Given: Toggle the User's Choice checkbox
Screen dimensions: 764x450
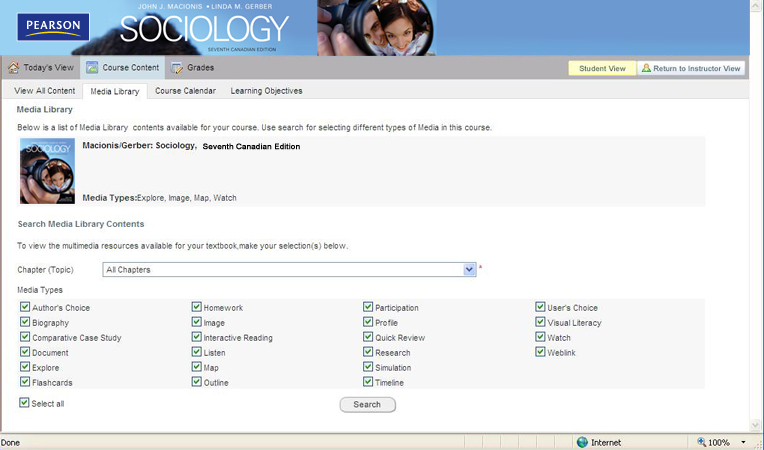Looking at the screenshot, I should pos(540,307).
